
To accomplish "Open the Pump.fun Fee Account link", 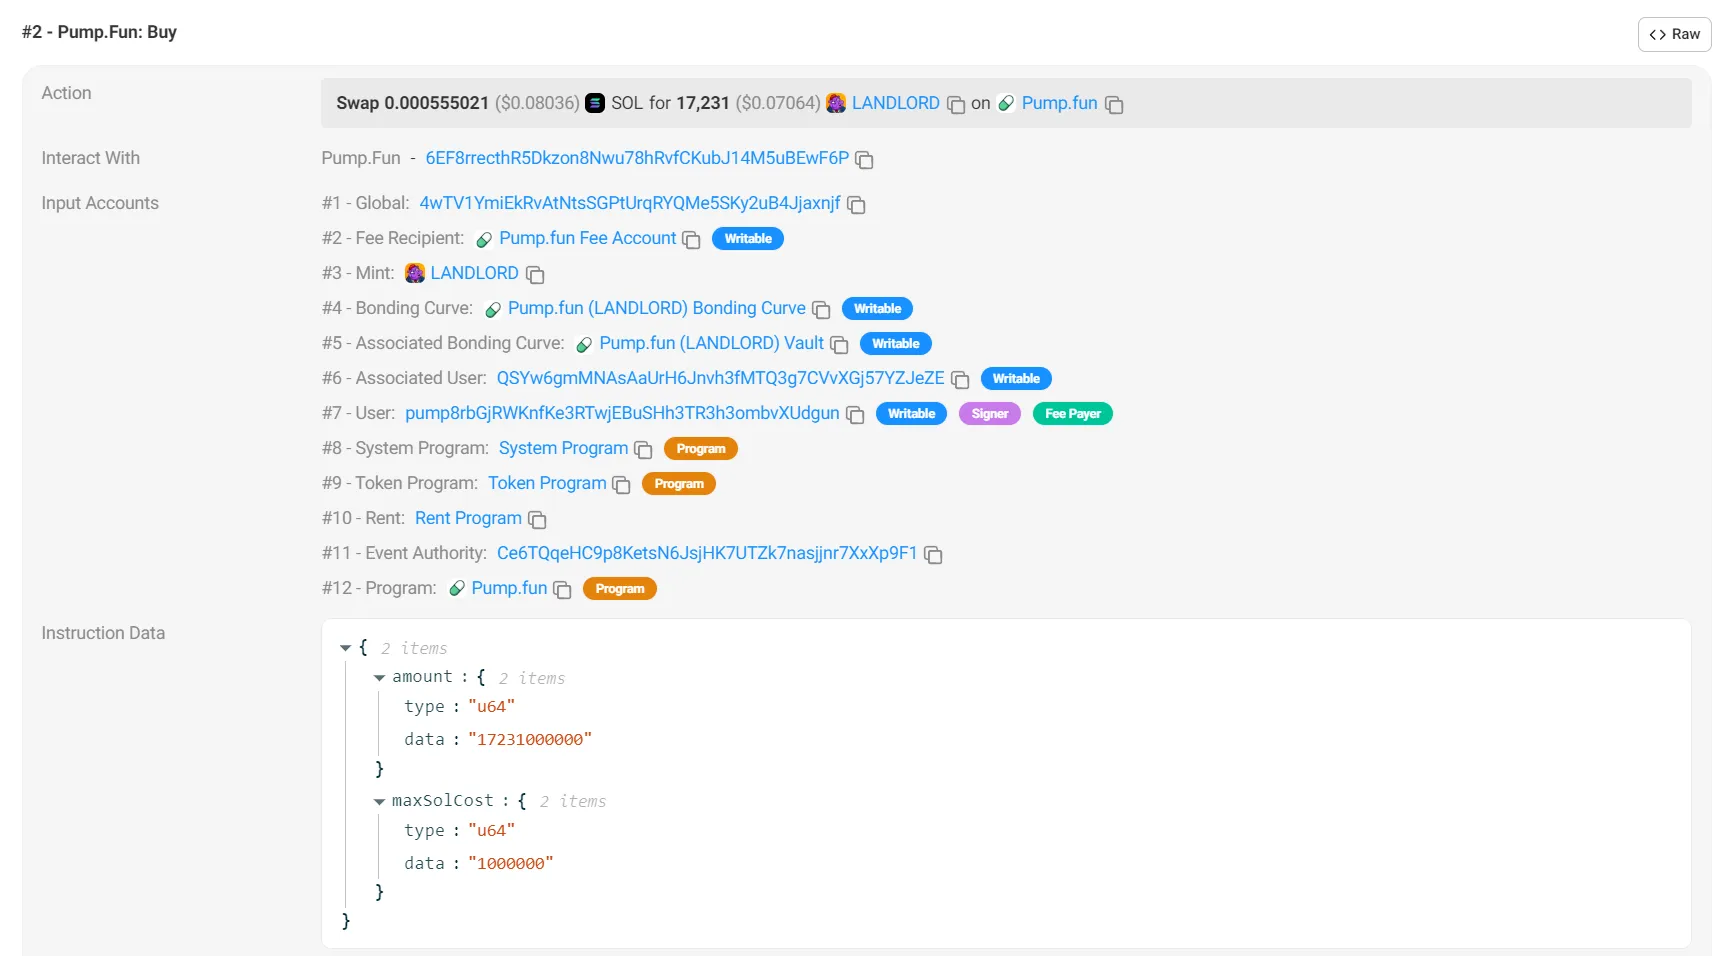I will tap(588, 238).
